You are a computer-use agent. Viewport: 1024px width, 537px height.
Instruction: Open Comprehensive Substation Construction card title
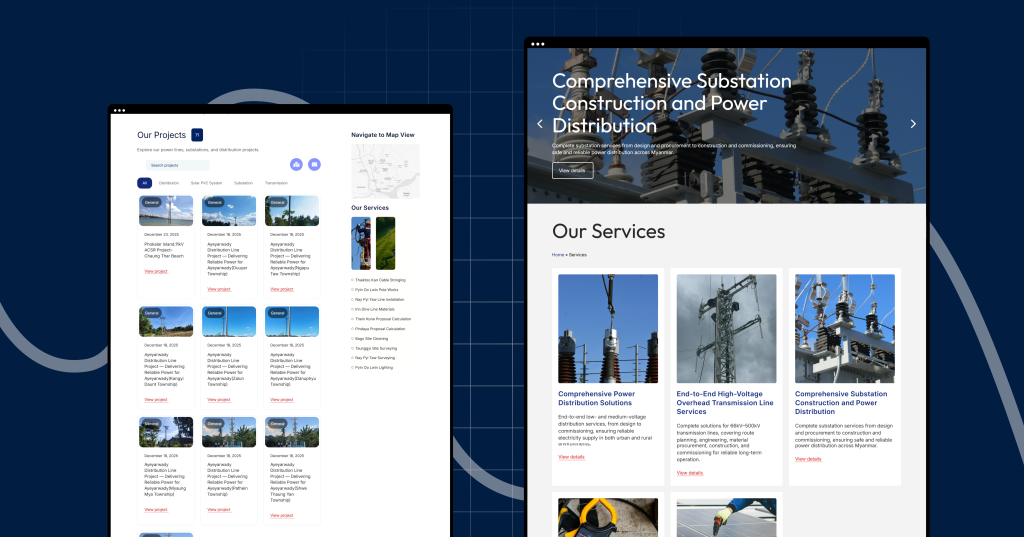pos(841,402)
